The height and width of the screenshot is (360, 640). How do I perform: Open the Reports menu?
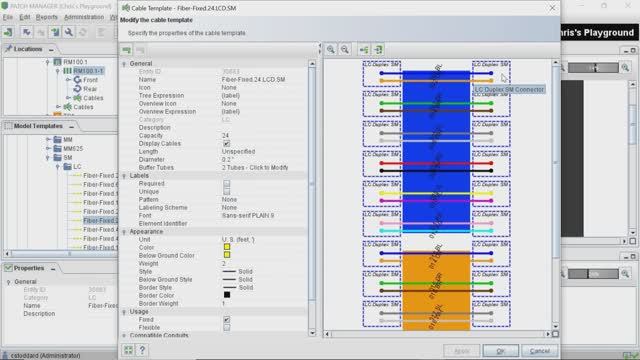[47, 17]
